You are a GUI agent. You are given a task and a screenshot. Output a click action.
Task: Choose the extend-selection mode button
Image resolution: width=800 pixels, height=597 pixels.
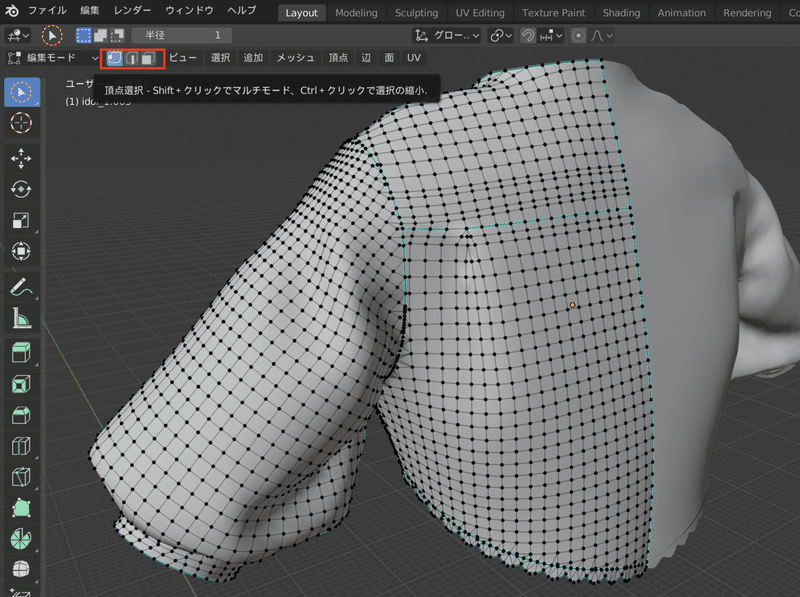click(x=101, y=35)
